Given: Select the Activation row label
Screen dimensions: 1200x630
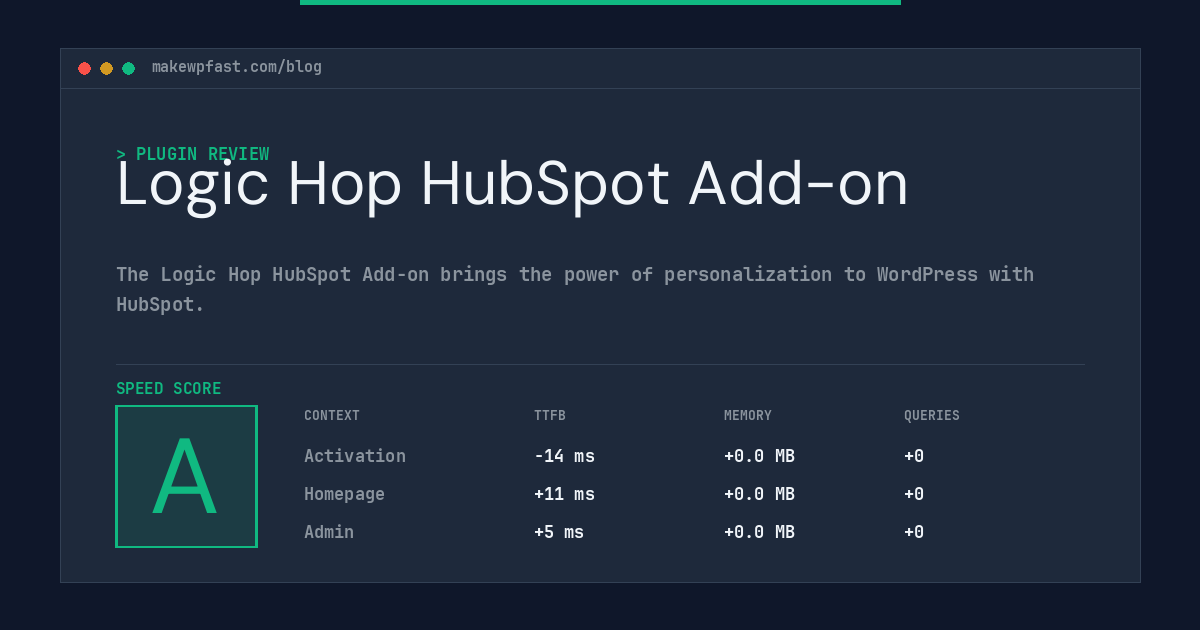Looking at the screenshot, I should [355, 456].
